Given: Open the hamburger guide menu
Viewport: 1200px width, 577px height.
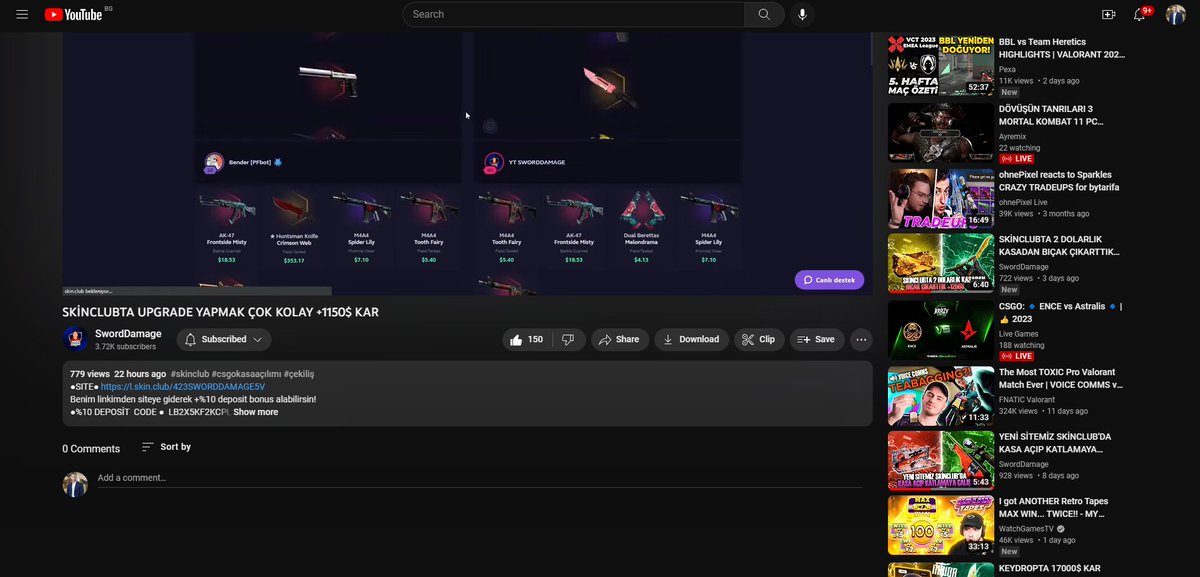Looking at the screenshot, I should pos(22,14).
